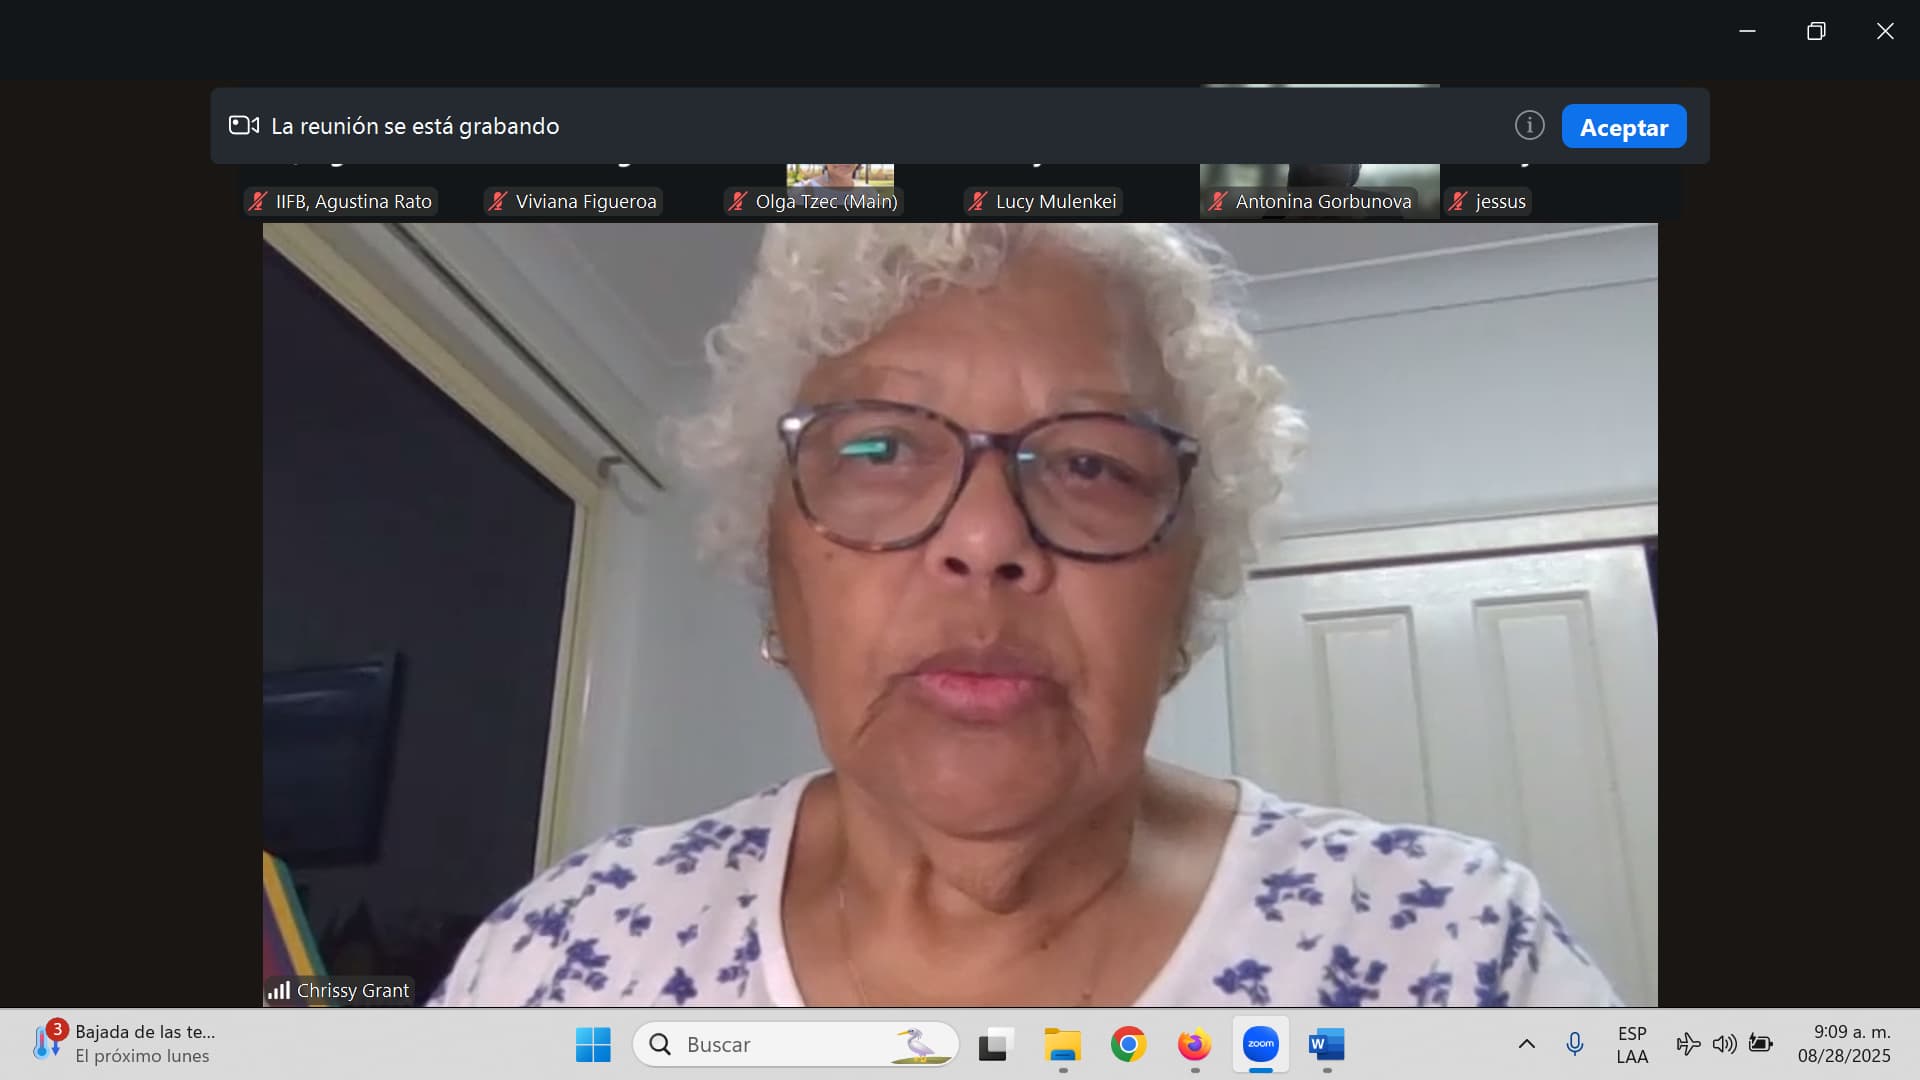Open the clock and date 08/28/2025
Image resolution: width=1920 pixels, height=1080 pixels.
click(1845, 1044)
